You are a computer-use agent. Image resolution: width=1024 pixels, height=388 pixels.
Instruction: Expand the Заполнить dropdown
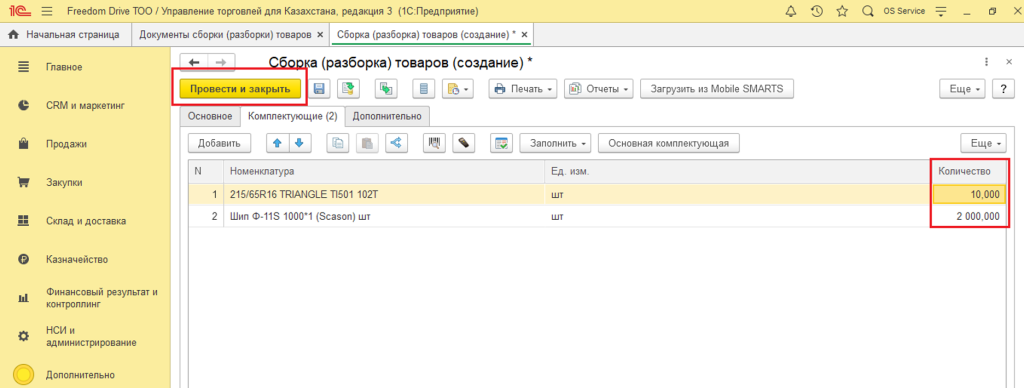tap(556, 143)
